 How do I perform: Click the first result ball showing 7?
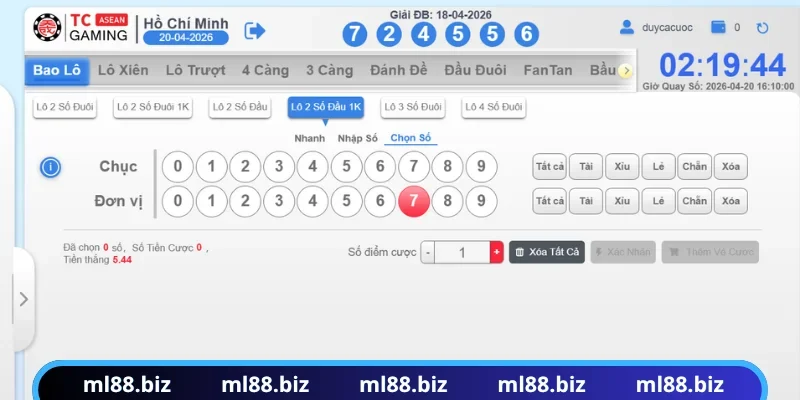[x=355, y=35]
